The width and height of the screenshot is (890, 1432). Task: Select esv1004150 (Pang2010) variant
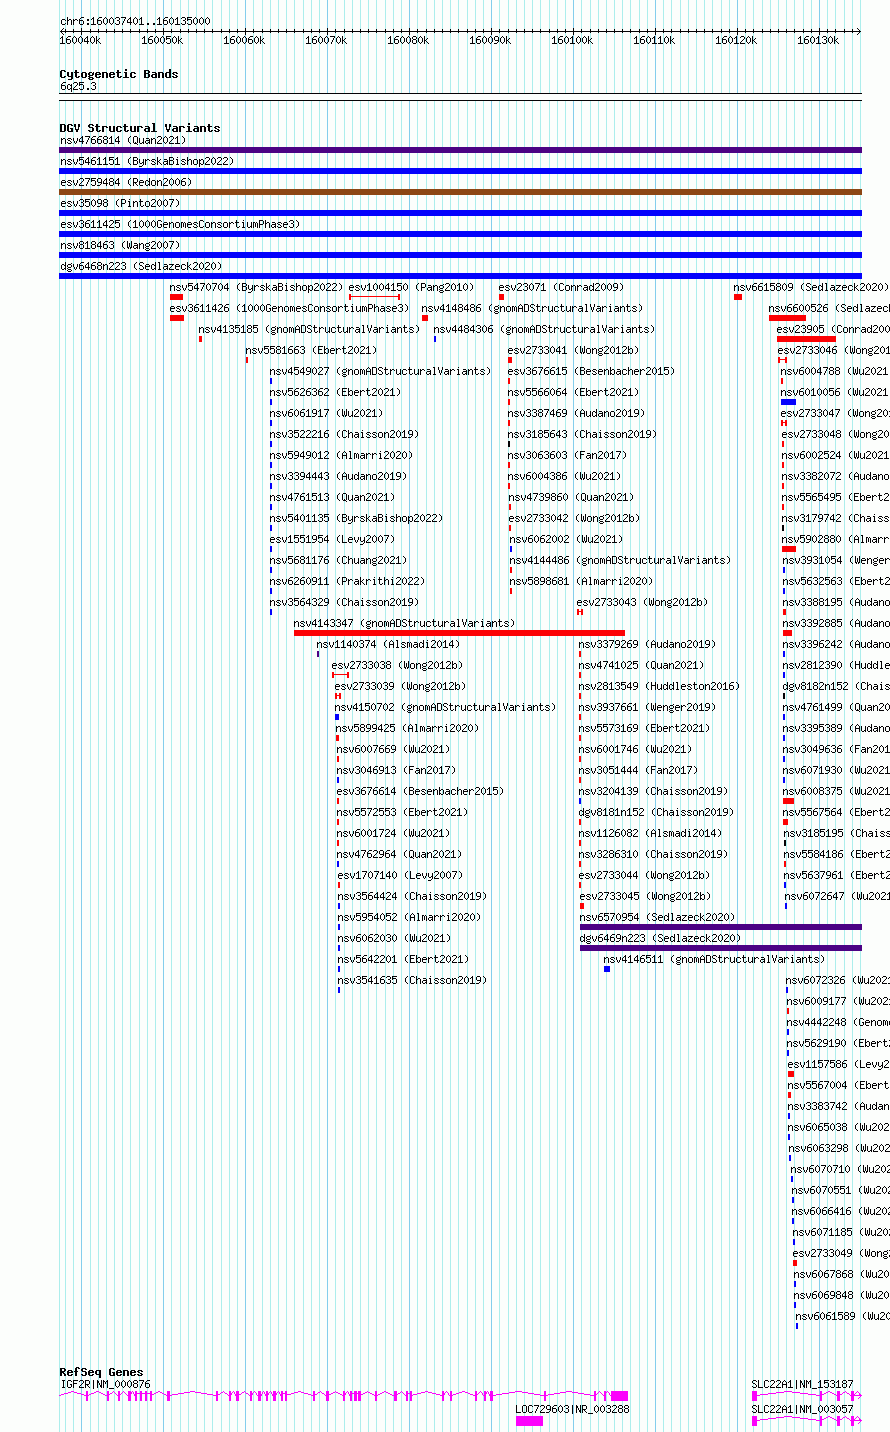pos(411,287)
